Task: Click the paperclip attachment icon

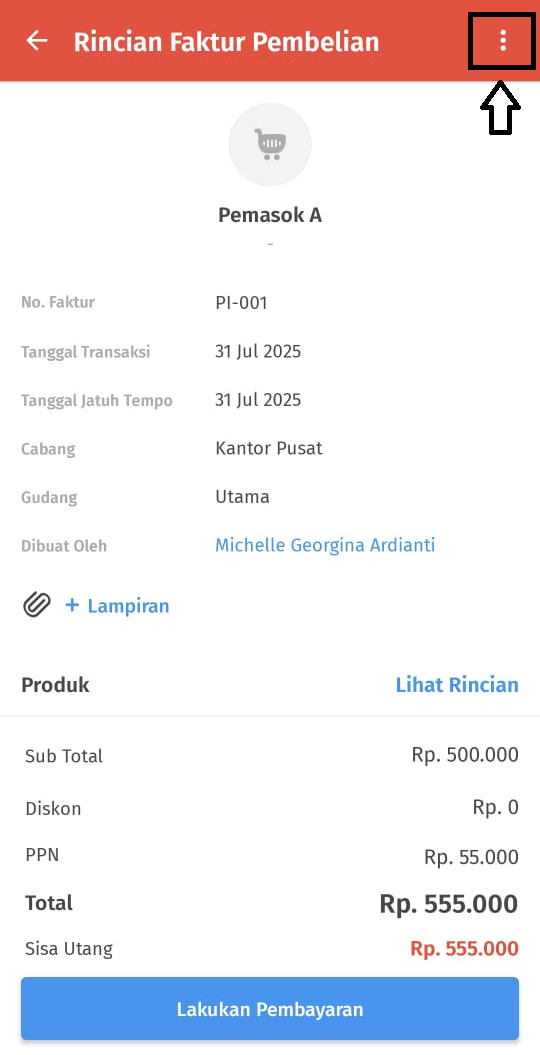Action: [36, 605]
